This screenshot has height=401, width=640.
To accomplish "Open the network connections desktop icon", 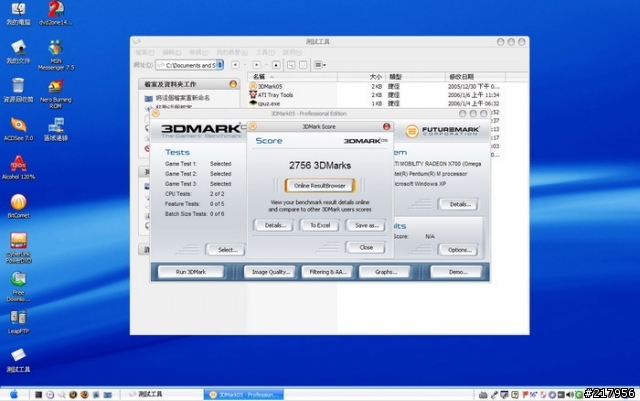I will (x=56, y=129).
